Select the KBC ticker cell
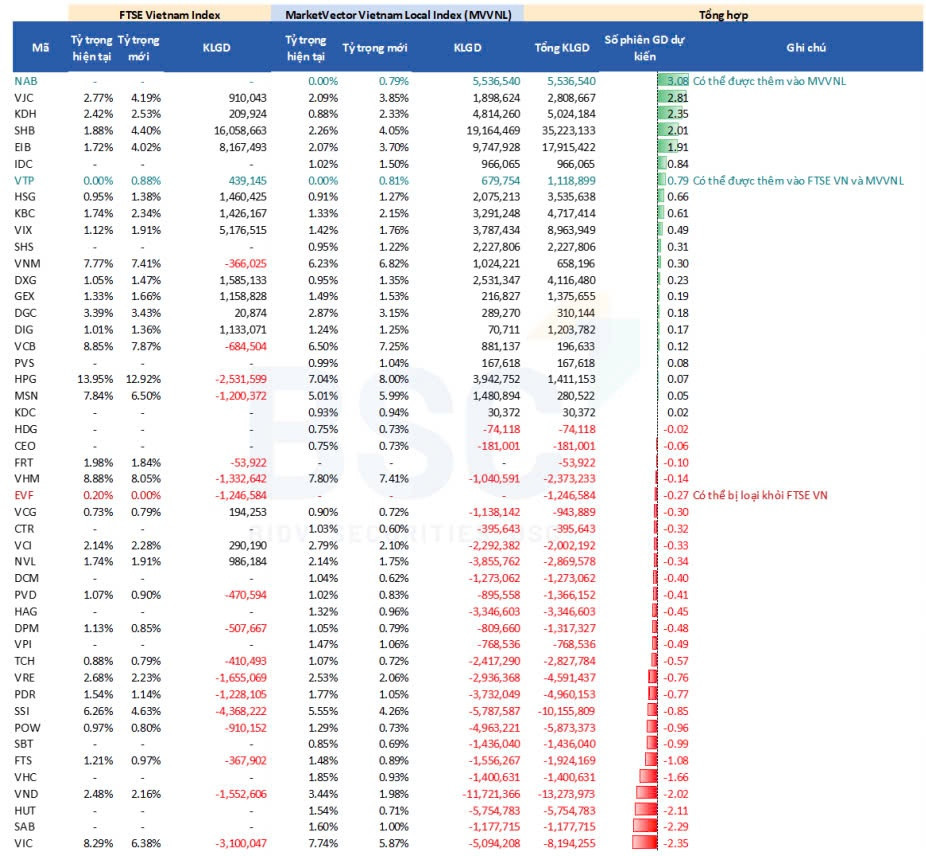 25,213
